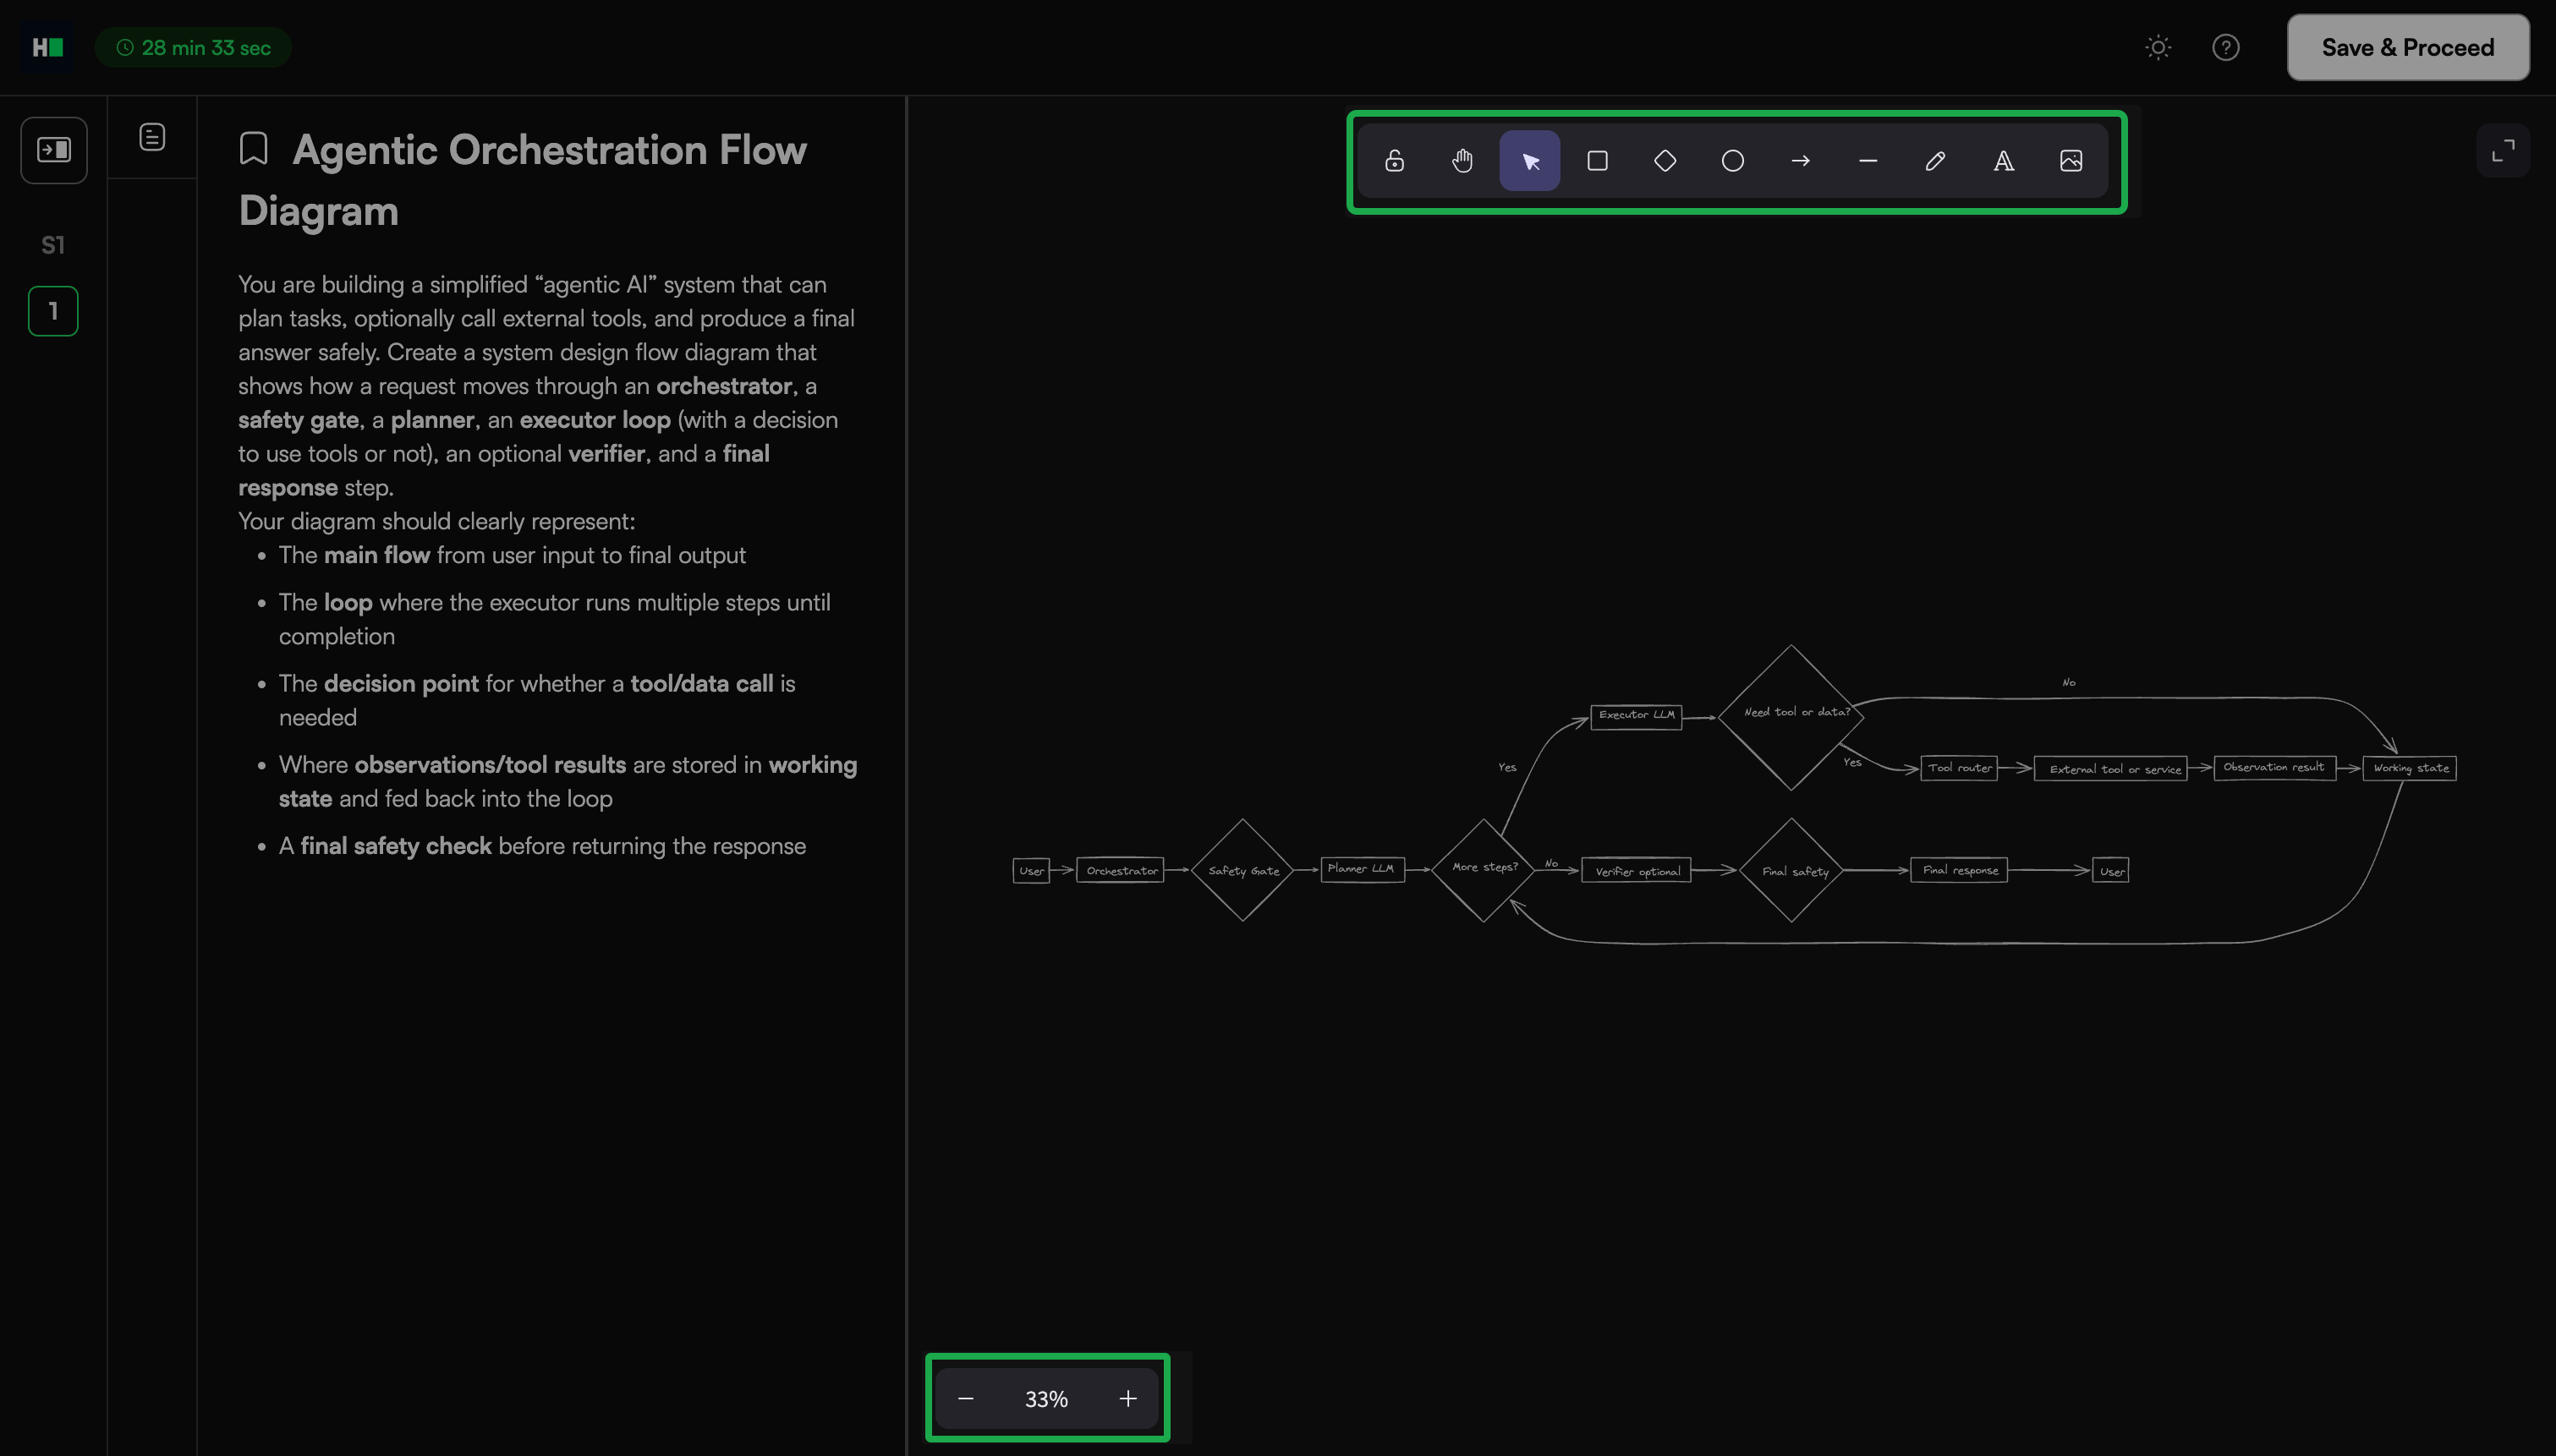This screenshot has height=1456, width=2556.
Task: Toggle light/dark theme sun icon
Action: tap(2158, 47)
